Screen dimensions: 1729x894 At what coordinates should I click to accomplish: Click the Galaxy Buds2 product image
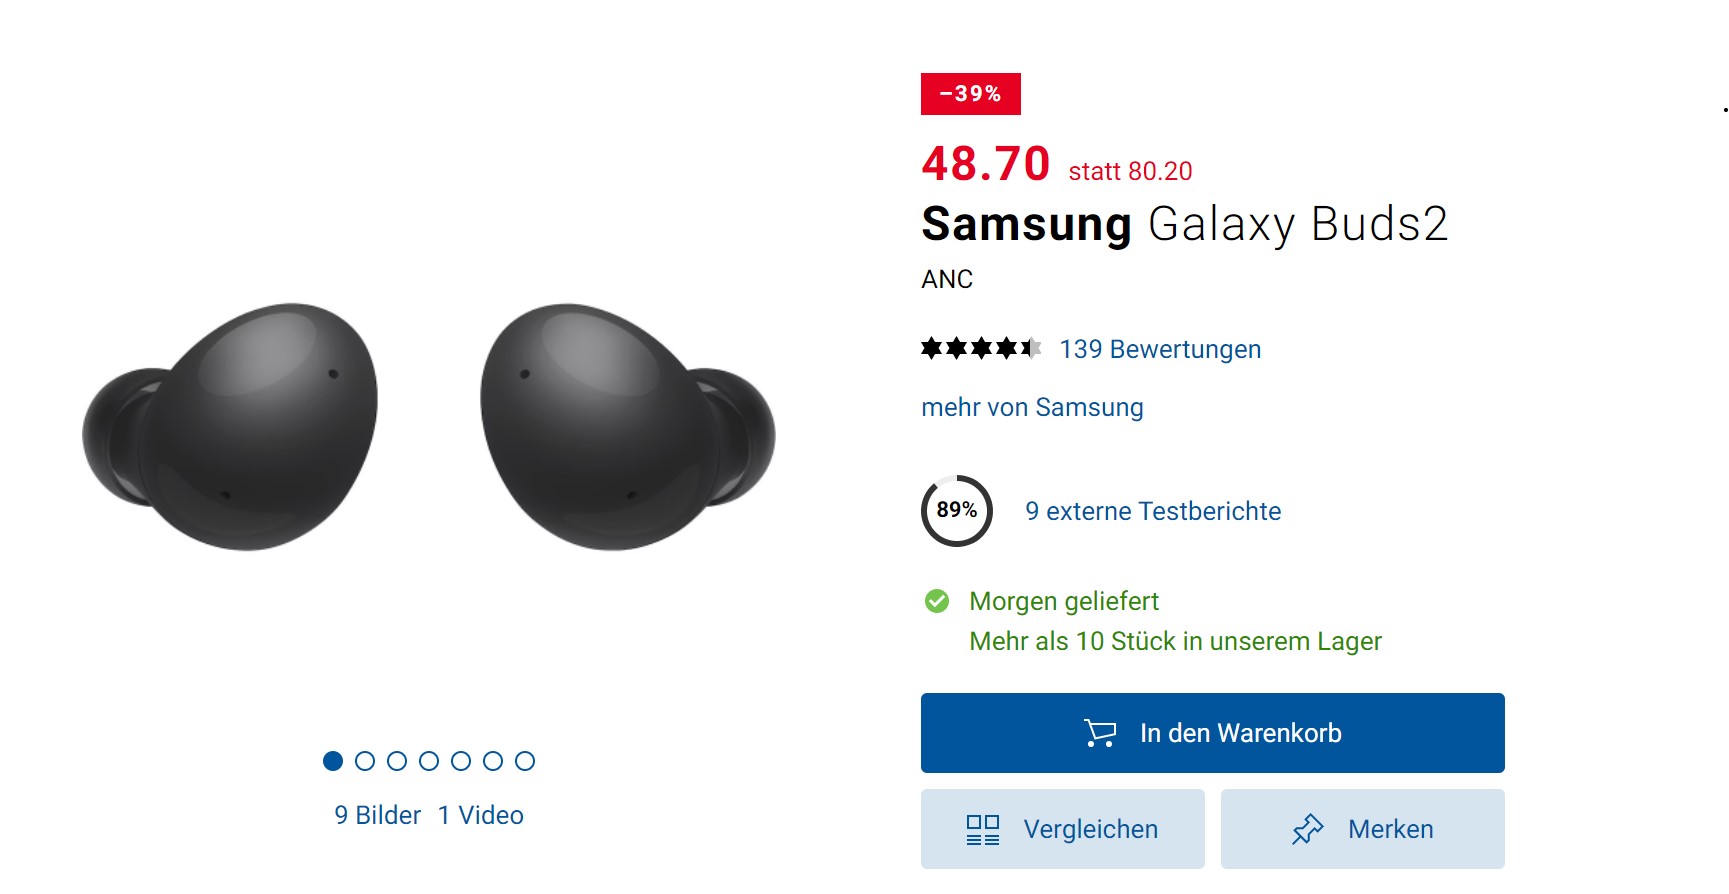428,427
